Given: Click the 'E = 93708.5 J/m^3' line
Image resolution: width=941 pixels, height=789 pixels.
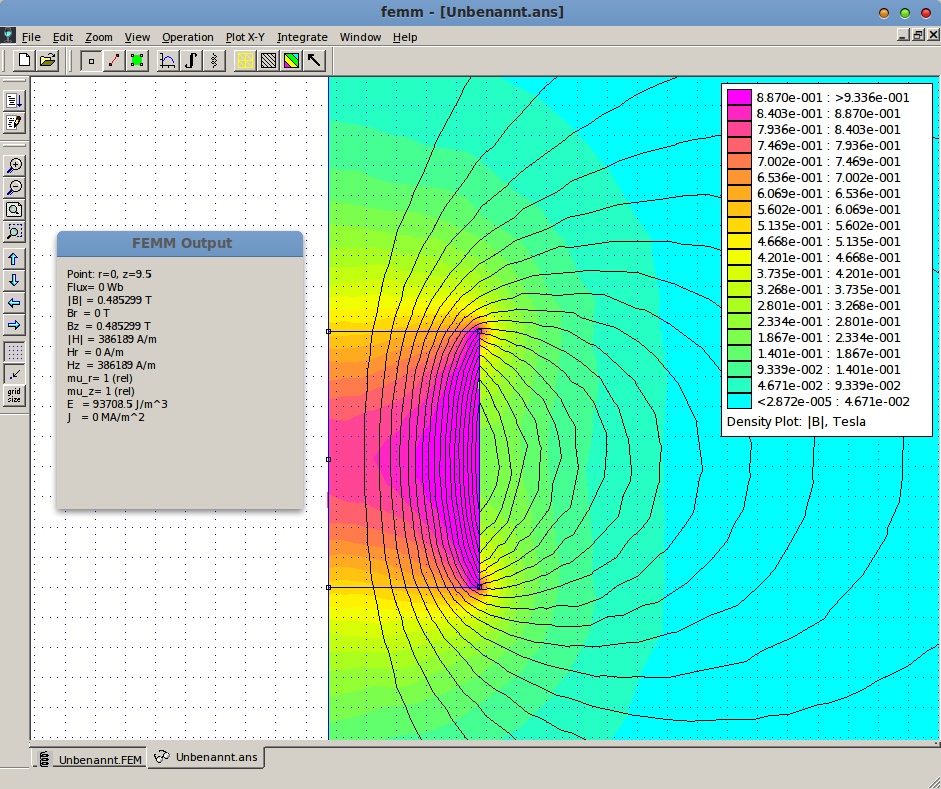Looking at the screenshot, I should (117, 404).
